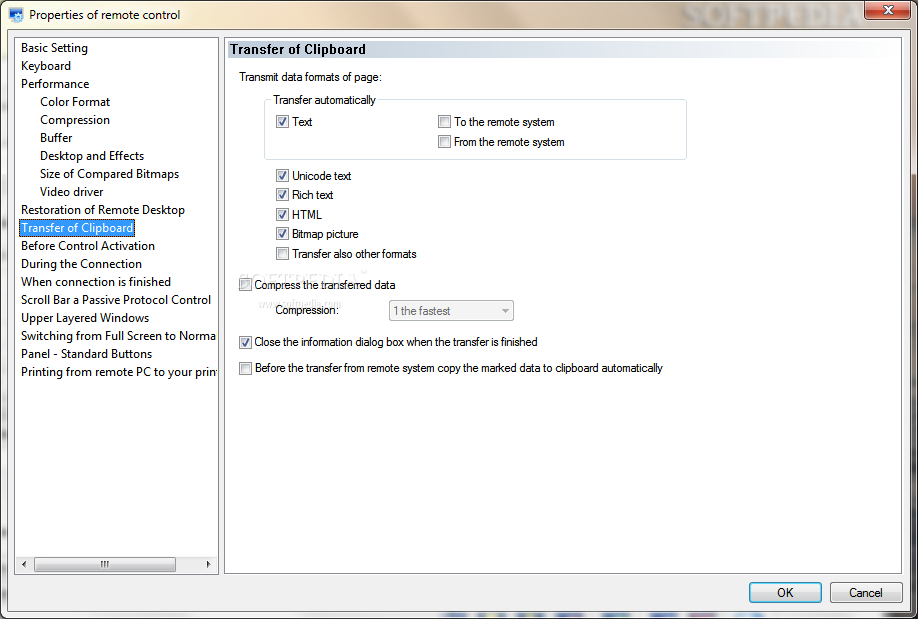Select Switching from Full Screen item
The image size is (918, 619).
[x=118, y=336]
